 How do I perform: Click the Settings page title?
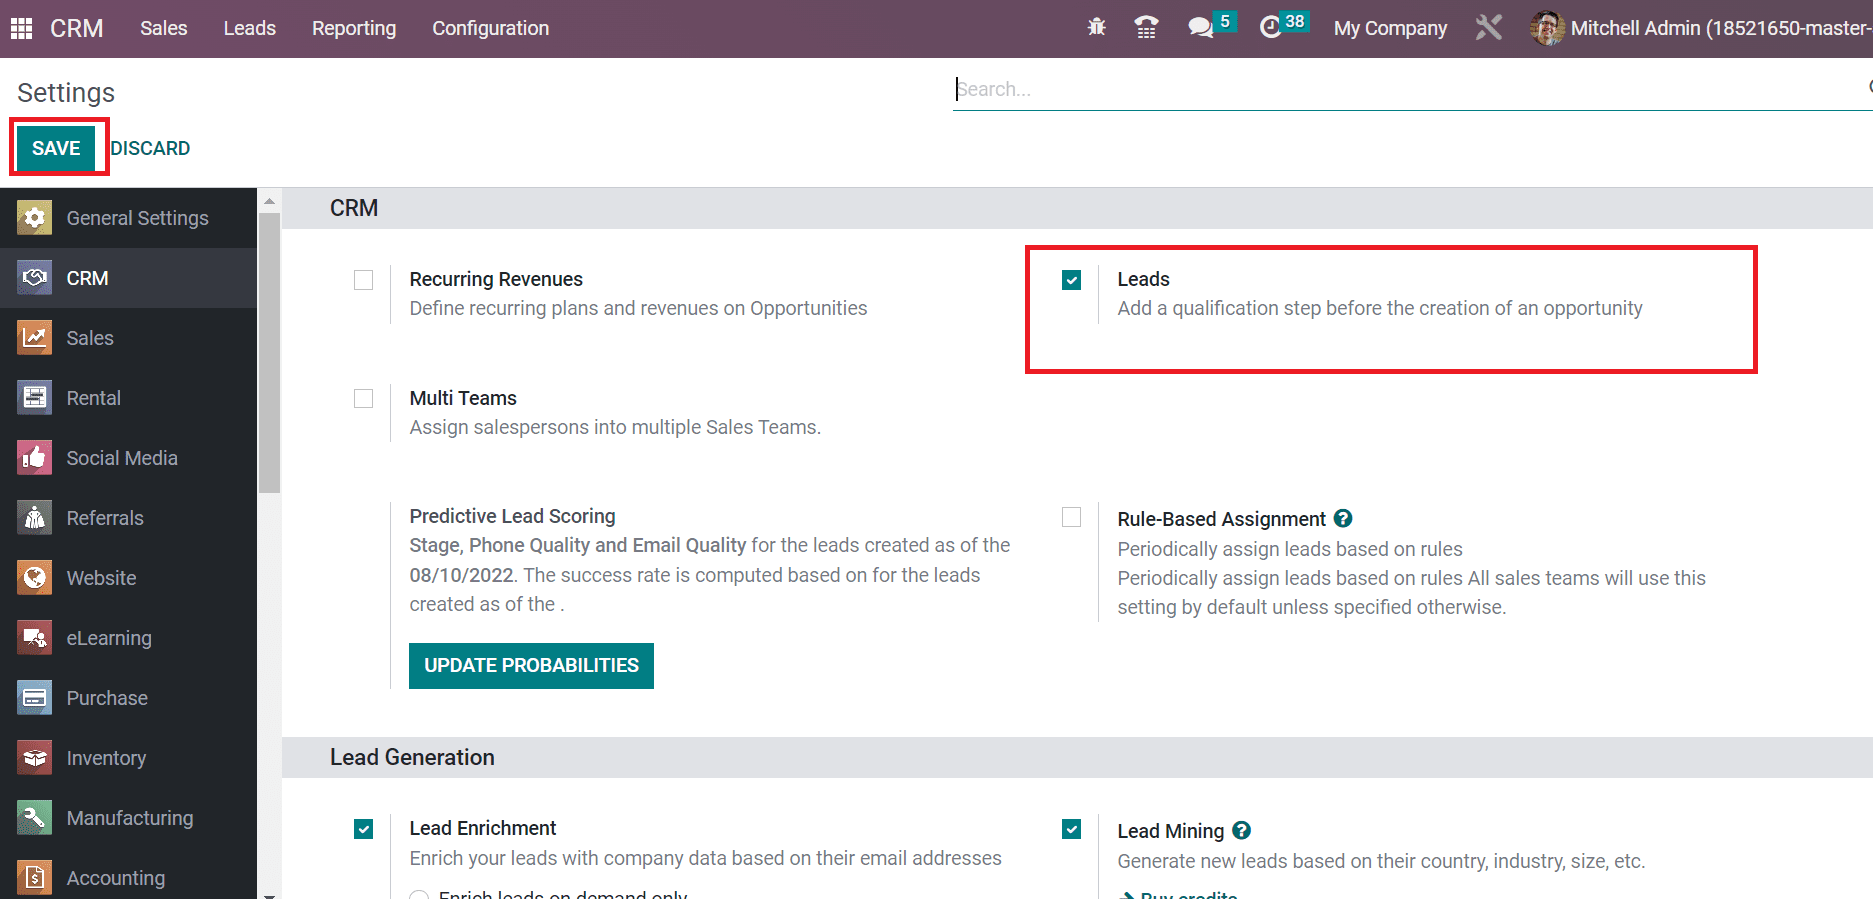(x=66, y=92)
